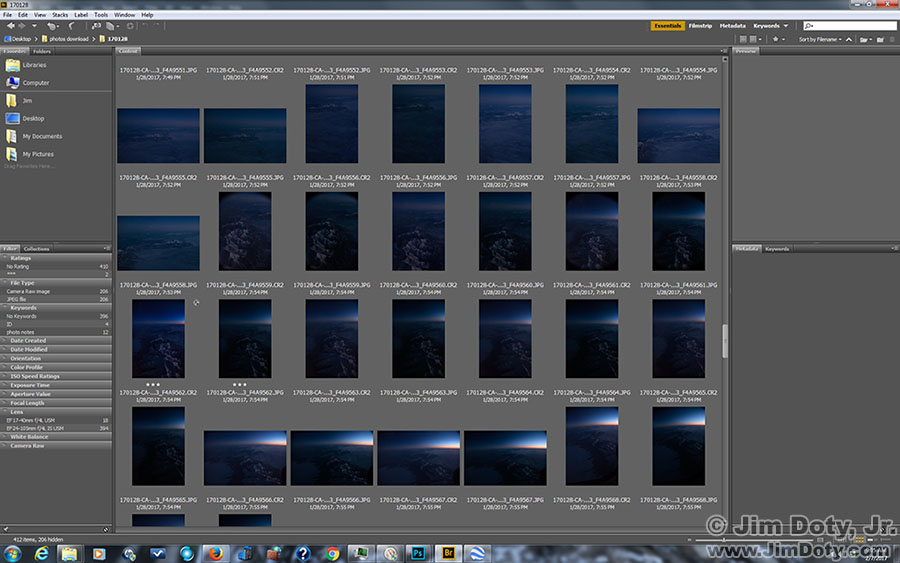Open My Documents favorite

click(34, 137)
